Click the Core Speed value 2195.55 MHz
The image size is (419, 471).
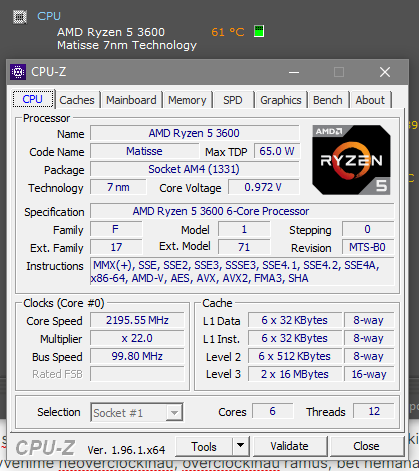point(137,320)
